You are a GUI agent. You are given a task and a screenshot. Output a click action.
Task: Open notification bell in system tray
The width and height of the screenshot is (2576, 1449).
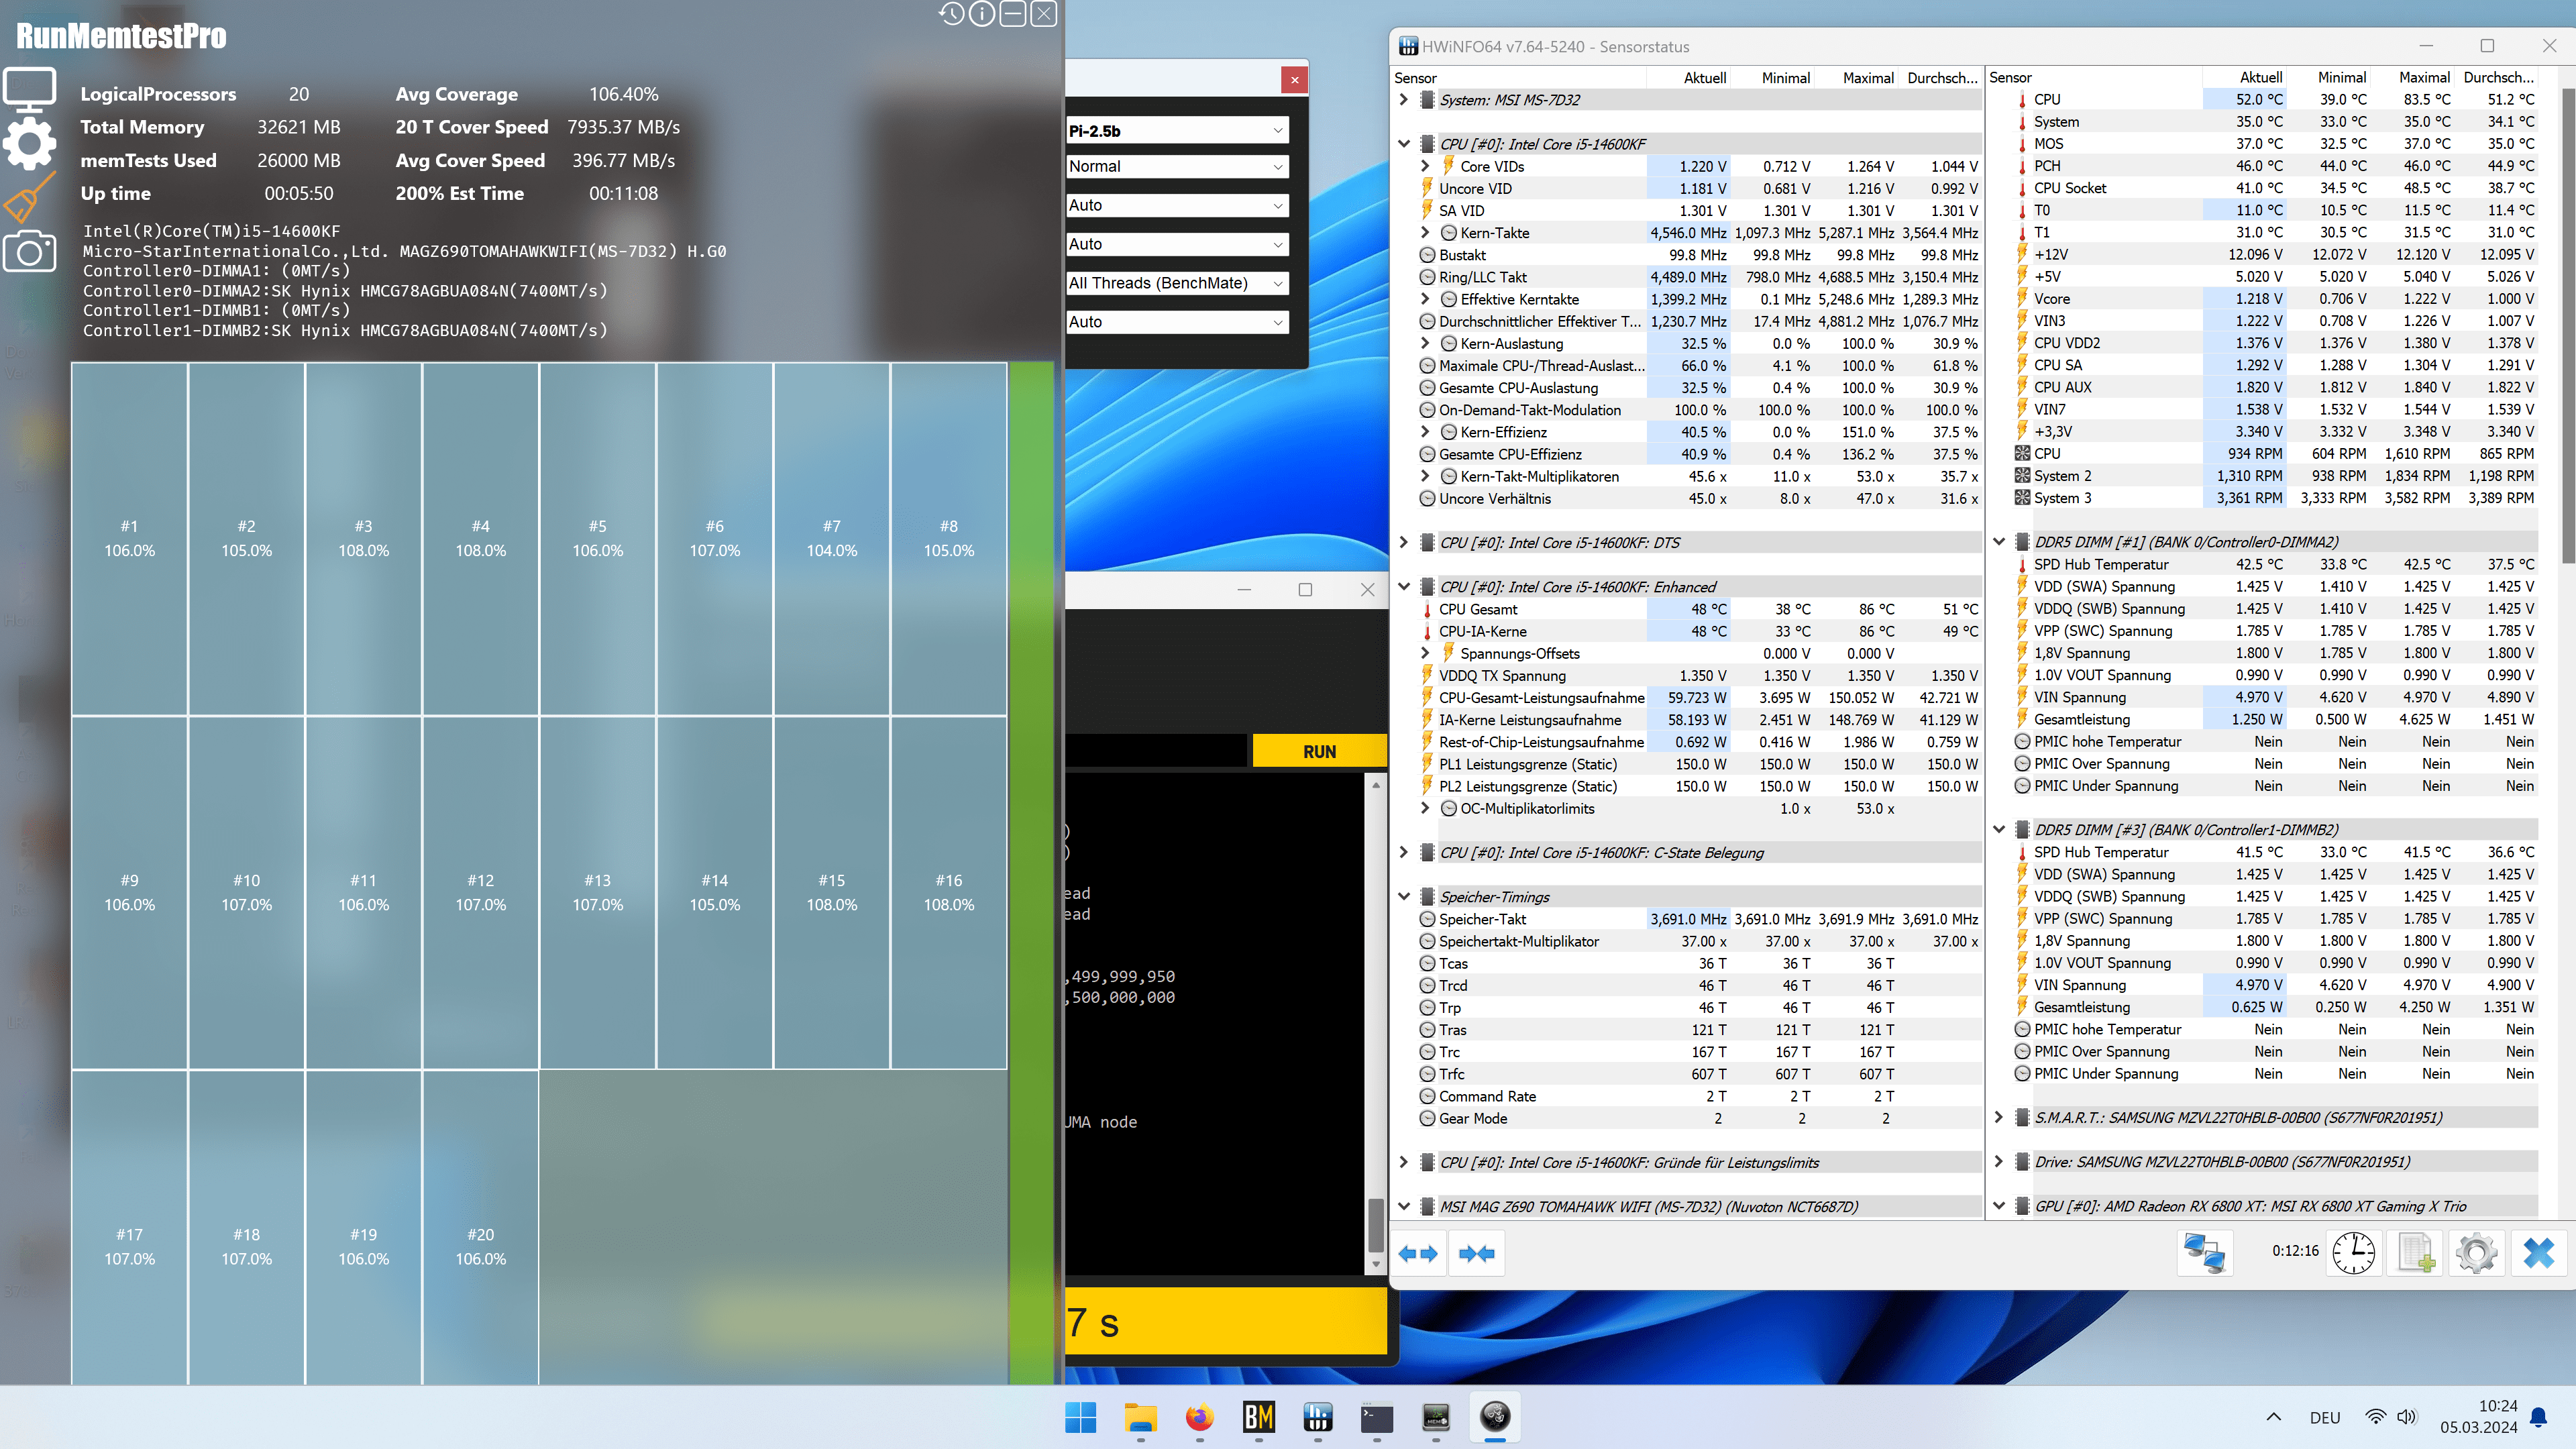(2539, 1417)
